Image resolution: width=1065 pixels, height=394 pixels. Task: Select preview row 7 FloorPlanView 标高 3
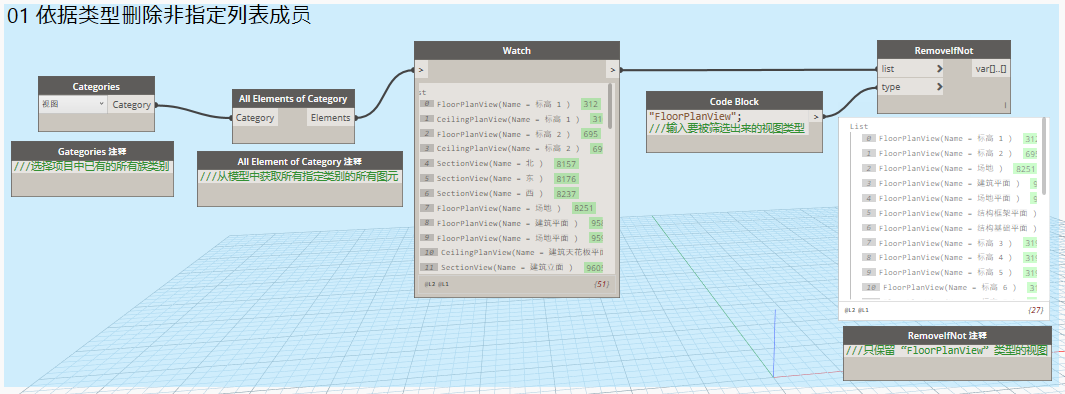[x=949, y=243]
